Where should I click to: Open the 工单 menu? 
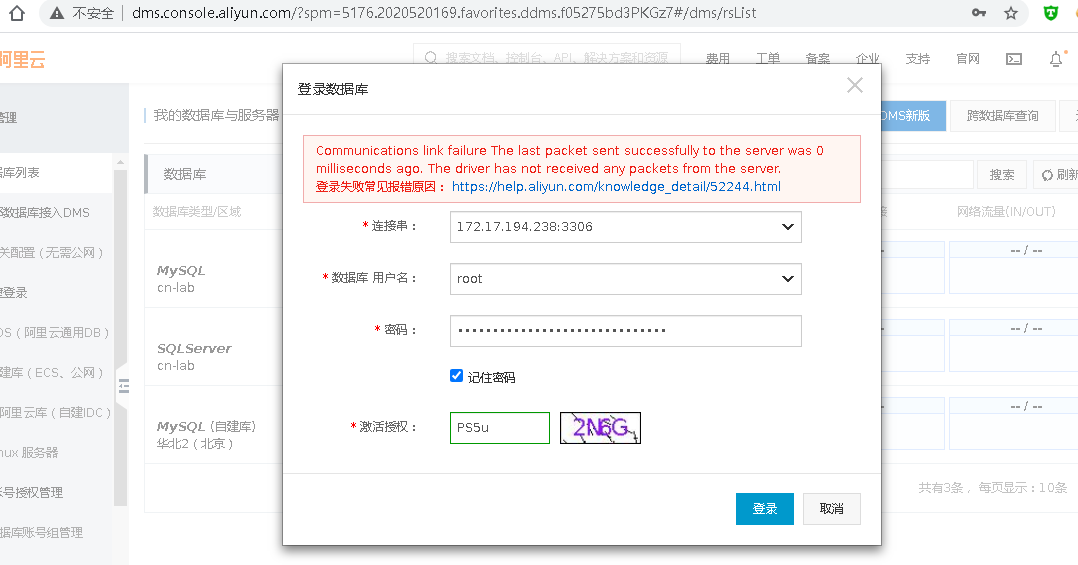pyautogui.click(x=768, y=58)
